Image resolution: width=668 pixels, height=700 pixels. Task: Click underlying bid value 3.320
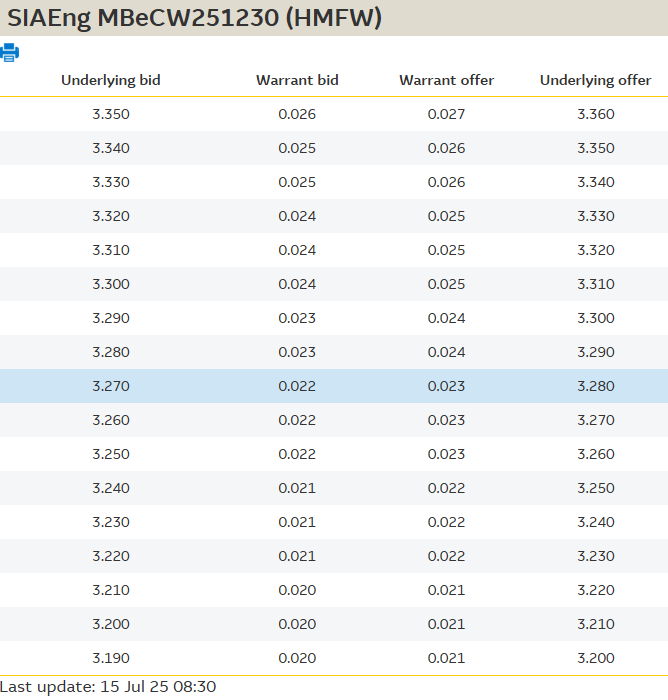click(x=111, y=216)
